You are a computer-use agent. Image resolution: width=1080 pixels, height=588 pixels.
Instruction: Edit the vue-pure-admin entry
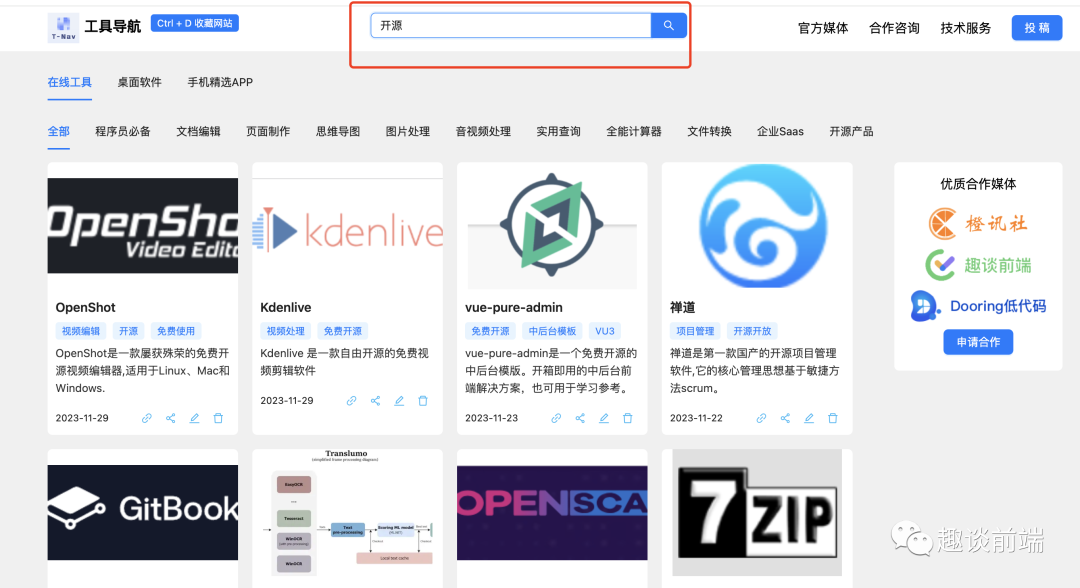[603, 418]
